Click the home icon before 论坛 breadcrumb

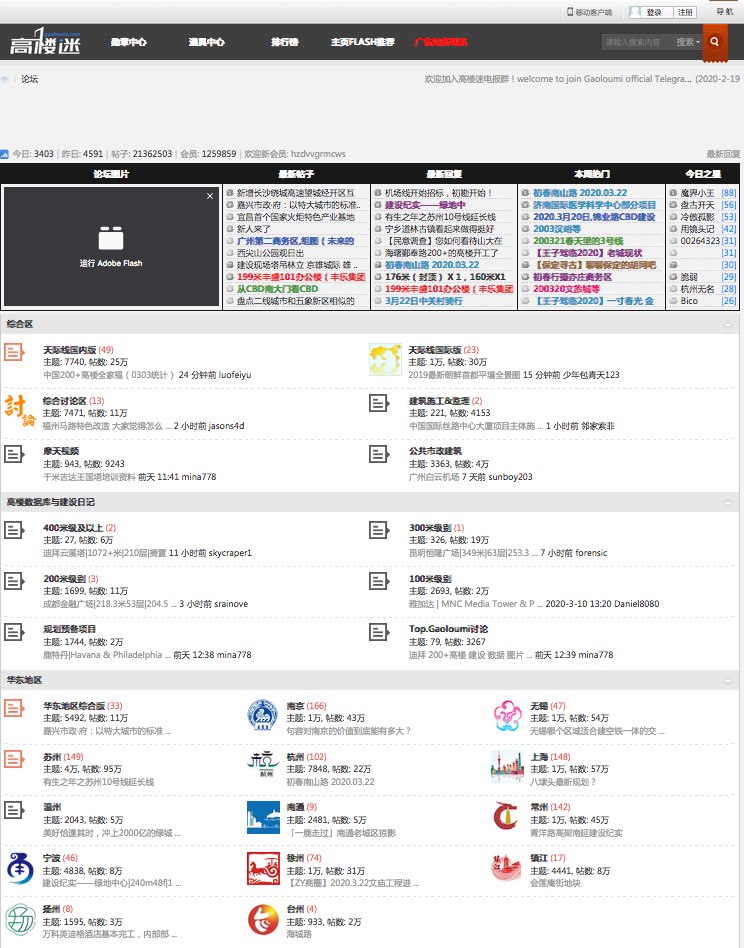[x=5, y=79]
